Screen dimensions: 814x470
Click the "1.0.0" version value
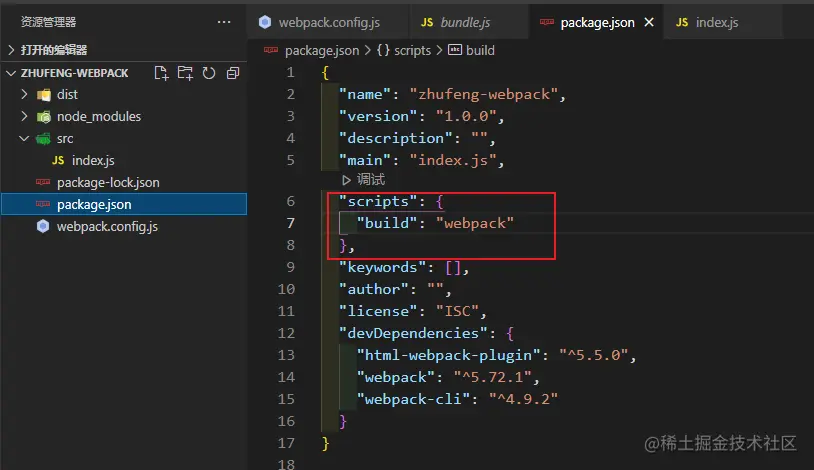(x=465, y=116)
